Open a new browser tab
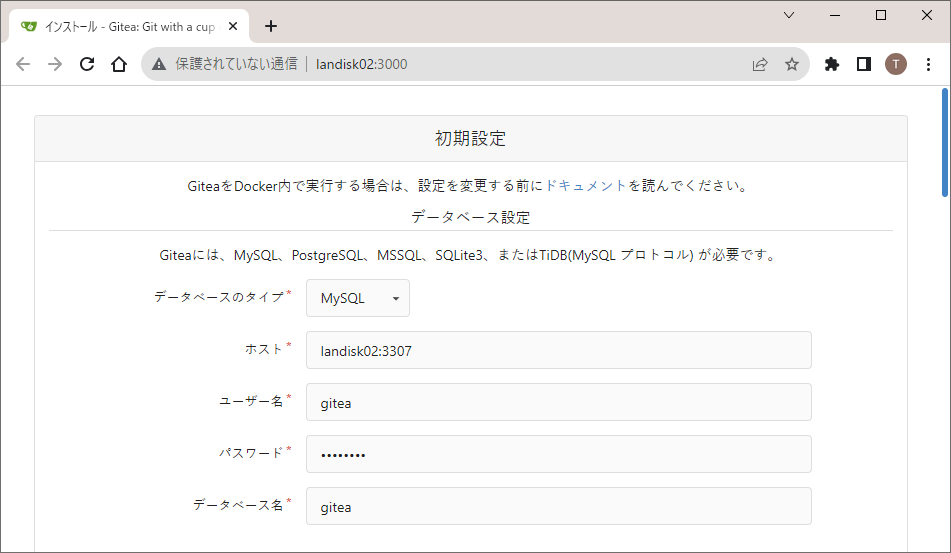 click(x=271, y=26)
